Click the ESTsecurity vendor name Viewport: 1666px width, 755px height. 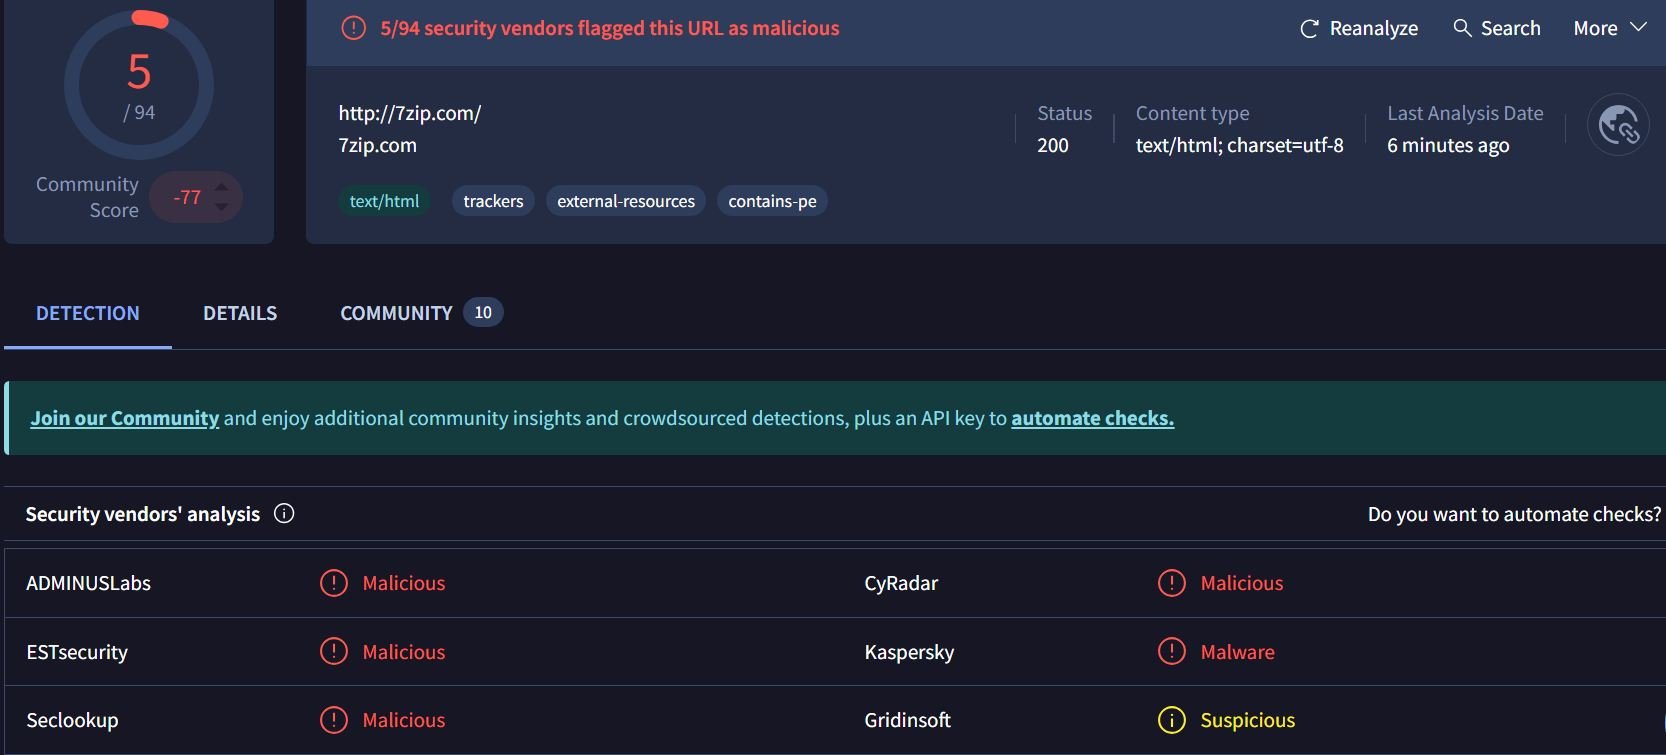point(77,652)
